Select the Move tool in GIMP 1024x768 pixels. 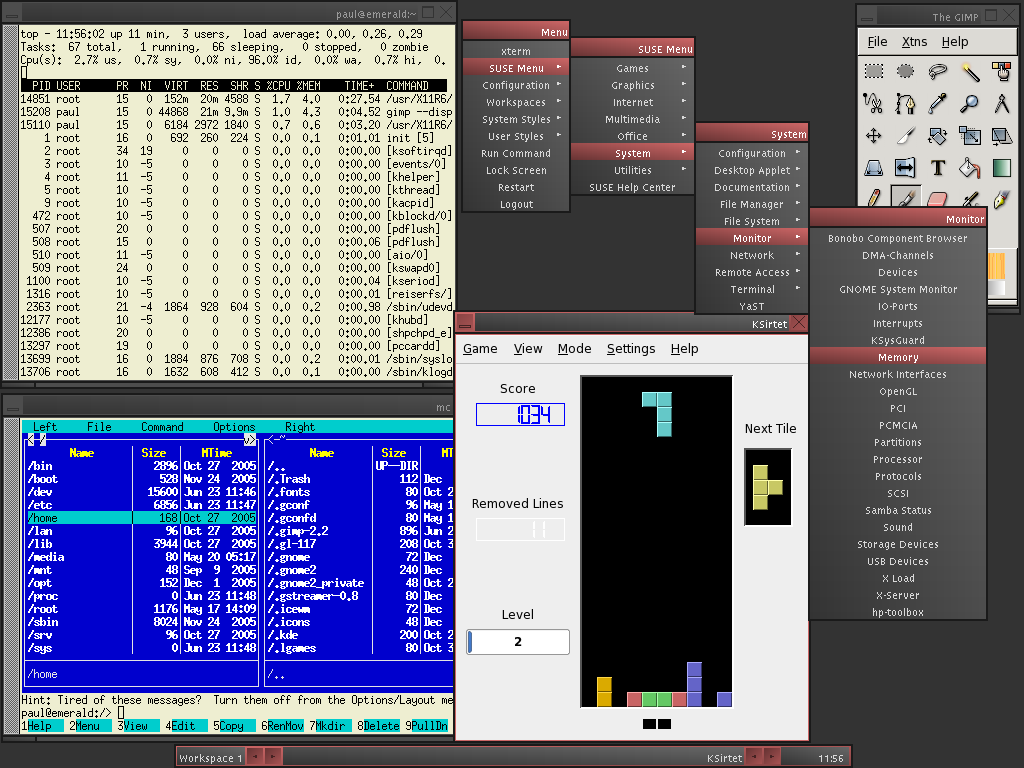pyautogui.click(x=874, y=136)
